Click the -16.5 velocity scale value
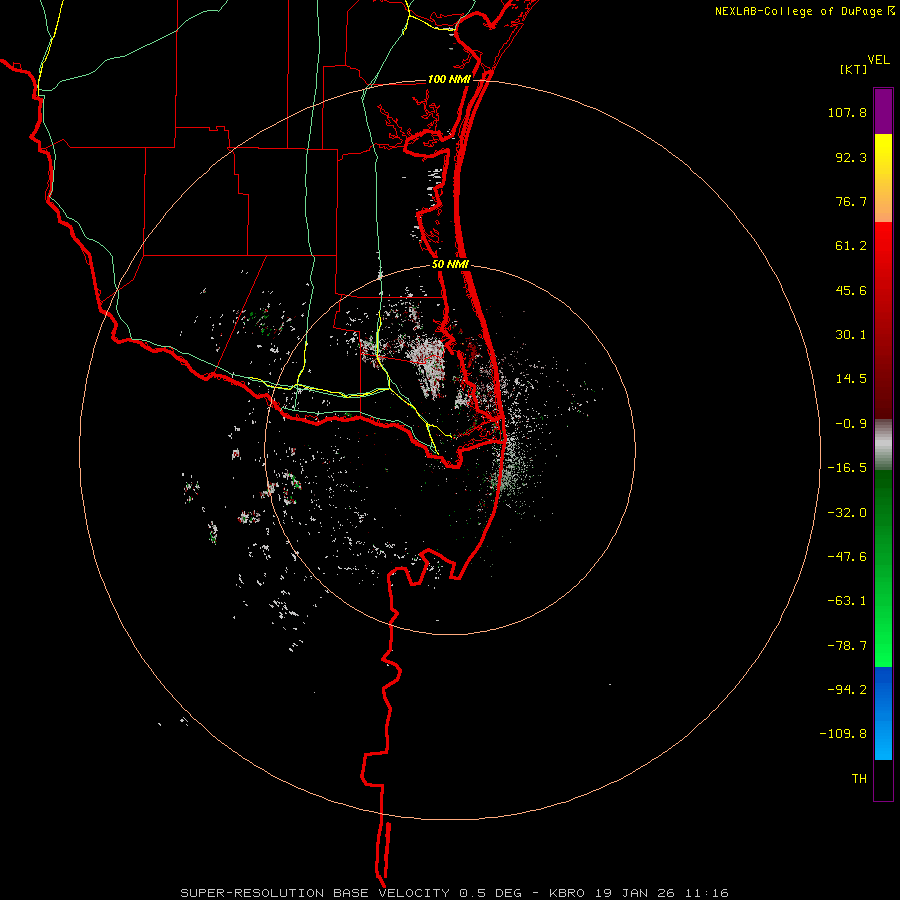900x900 pixels. [847, 468]
